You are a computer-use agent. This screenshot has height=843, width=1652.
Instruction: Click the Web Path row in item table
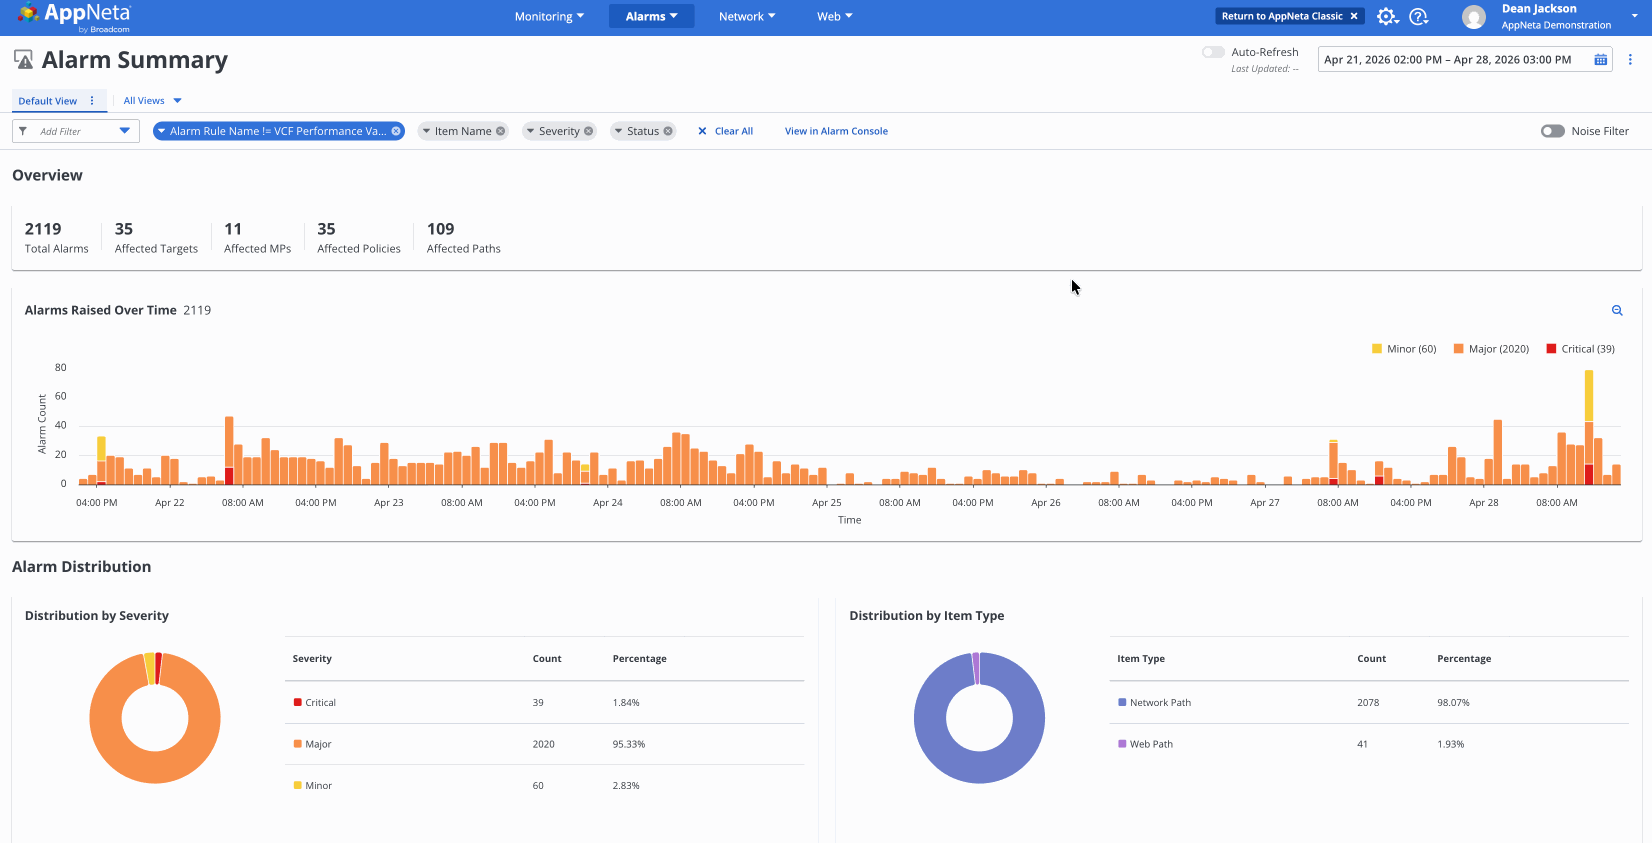click(x=1369, y=744)
